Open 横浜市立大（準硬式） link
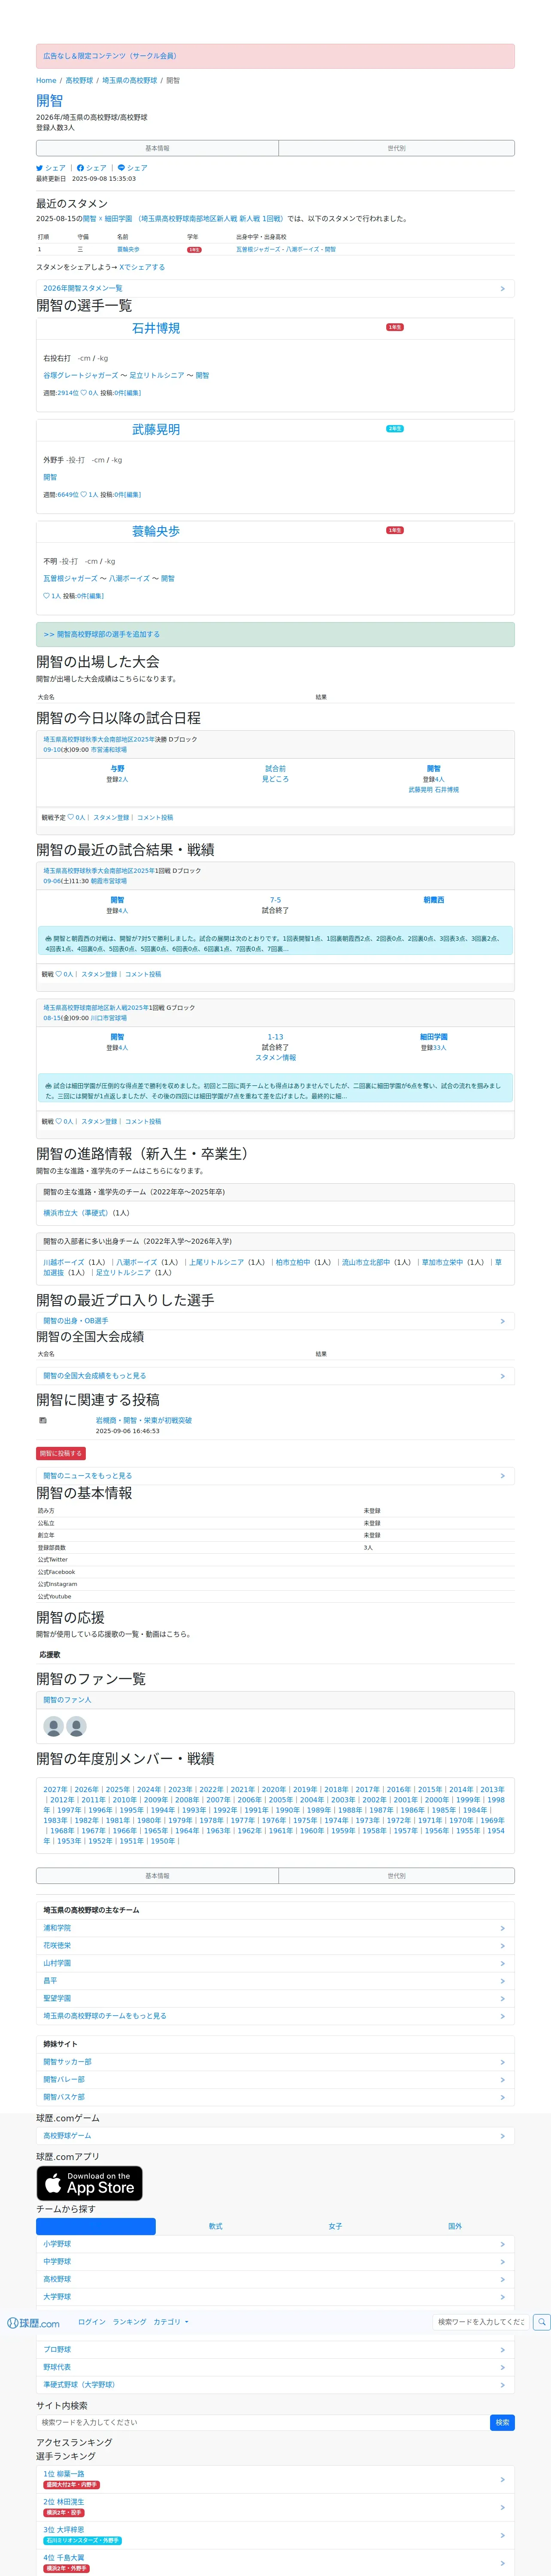 [x=77, y=1213]
